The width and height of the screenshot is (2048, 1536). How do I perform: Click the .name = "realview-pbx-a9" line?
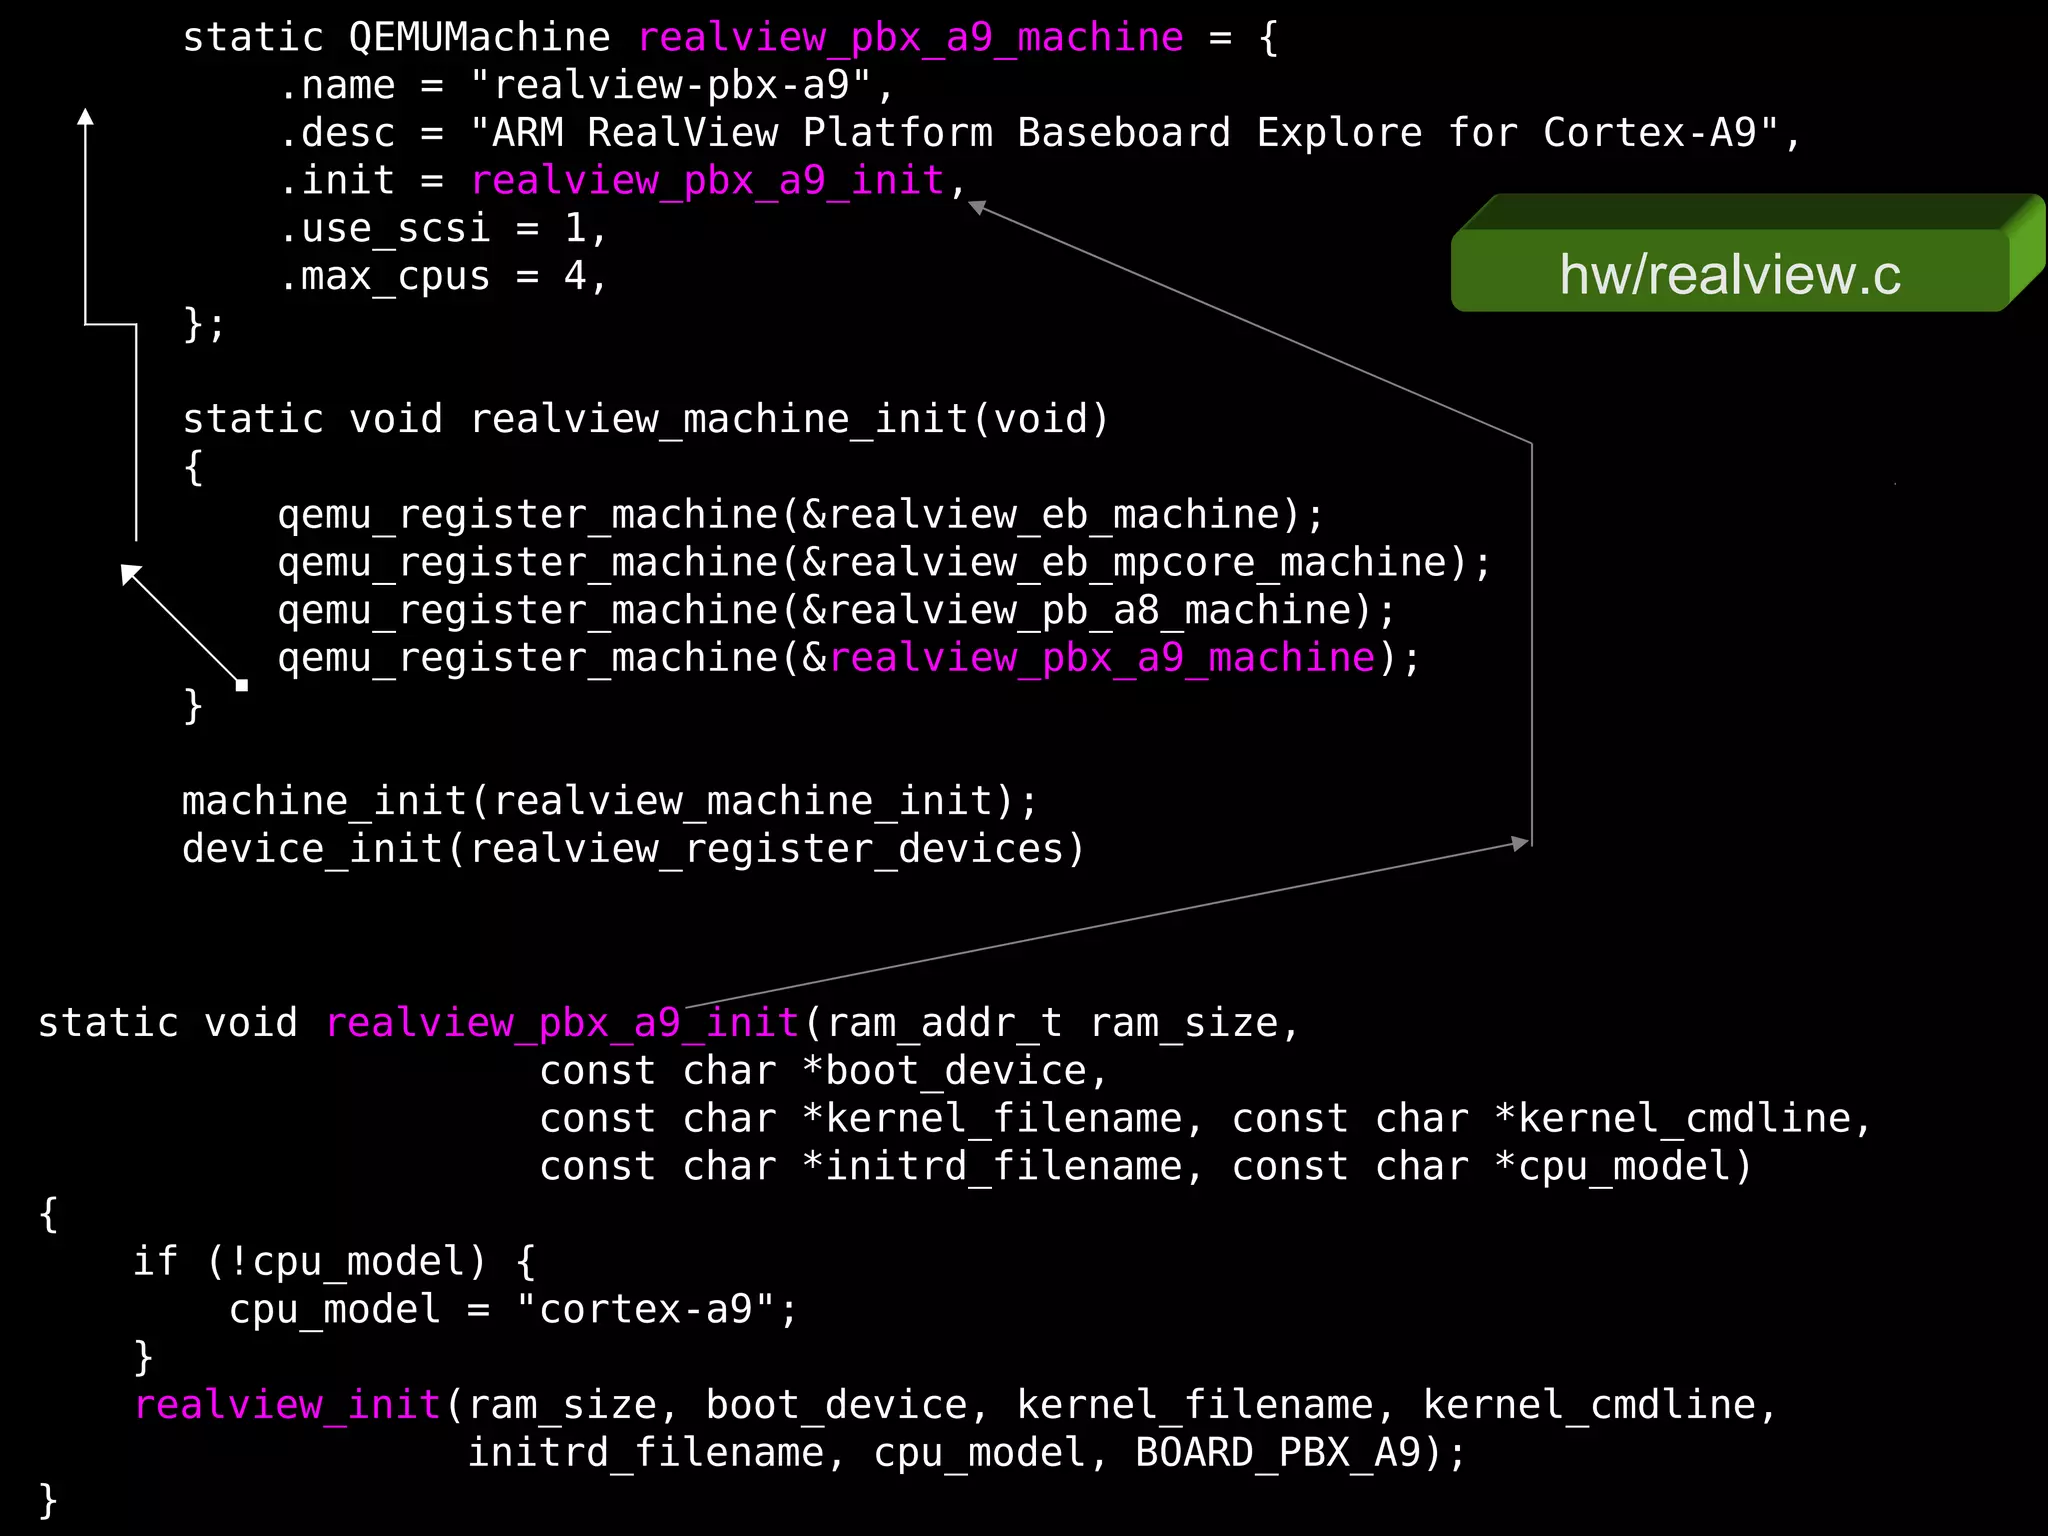(586, 85)
